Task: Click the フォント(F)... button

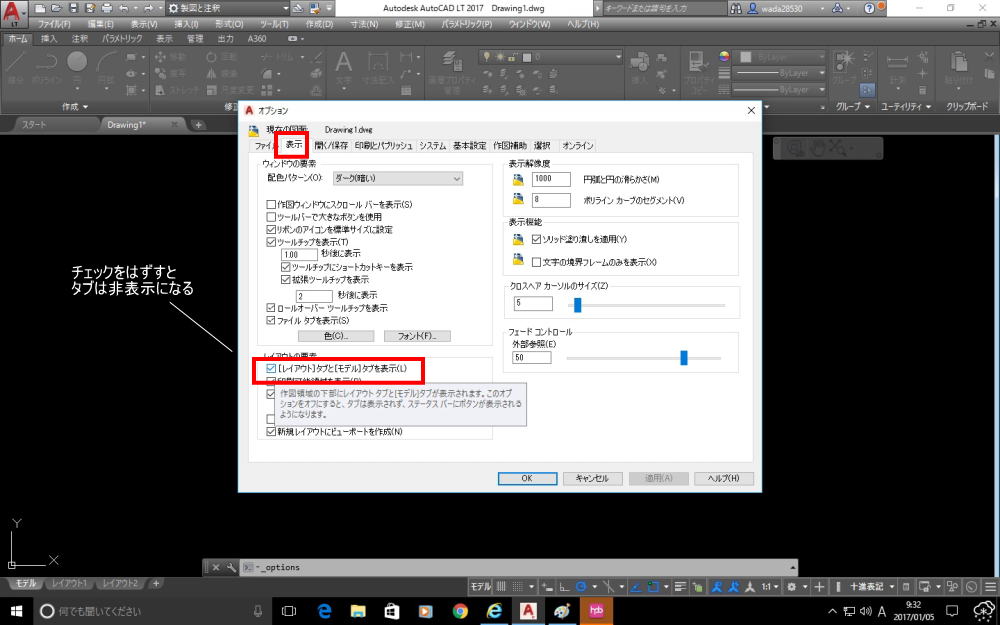Action: tap(417, 336)
